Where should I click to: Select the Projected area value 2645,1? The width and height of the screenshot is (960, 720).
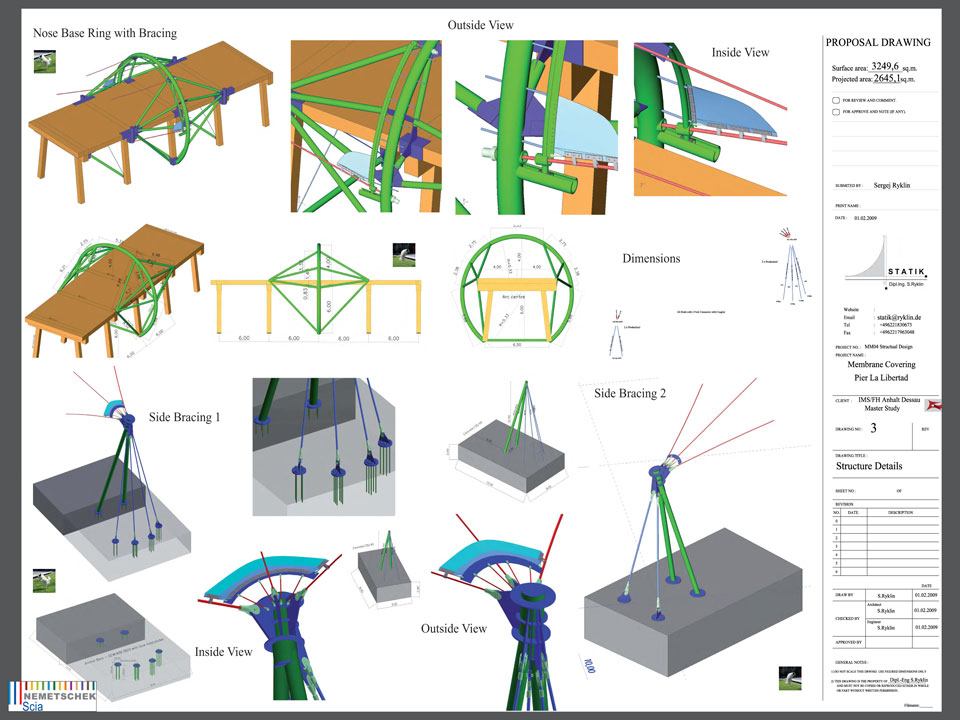click(x=894, y=77)
